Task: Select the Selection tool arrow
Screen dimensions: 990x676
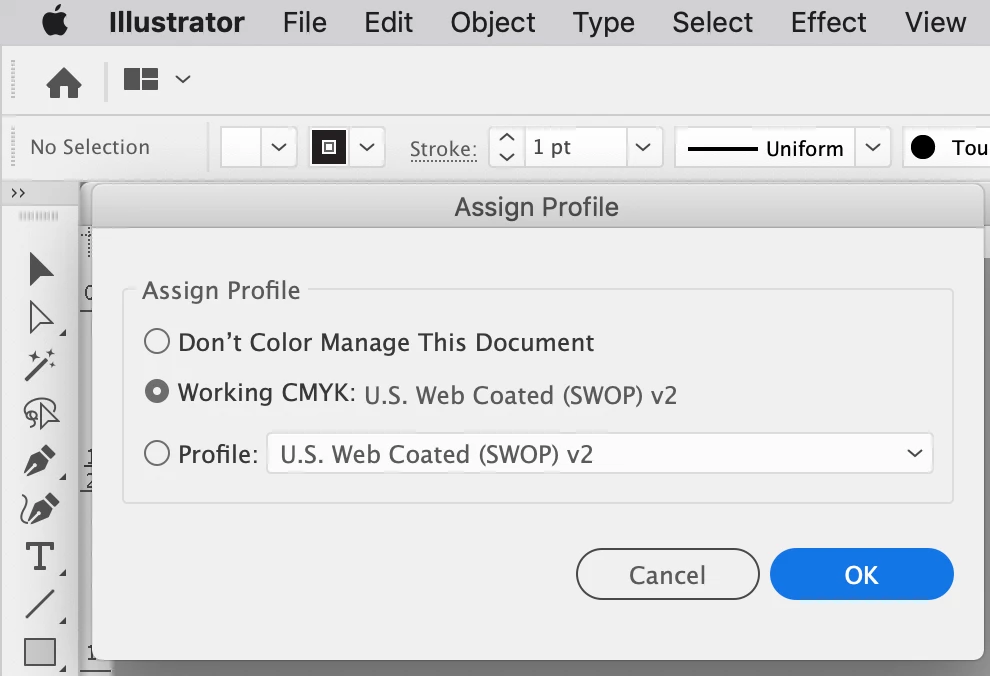Action: [41, 270]
